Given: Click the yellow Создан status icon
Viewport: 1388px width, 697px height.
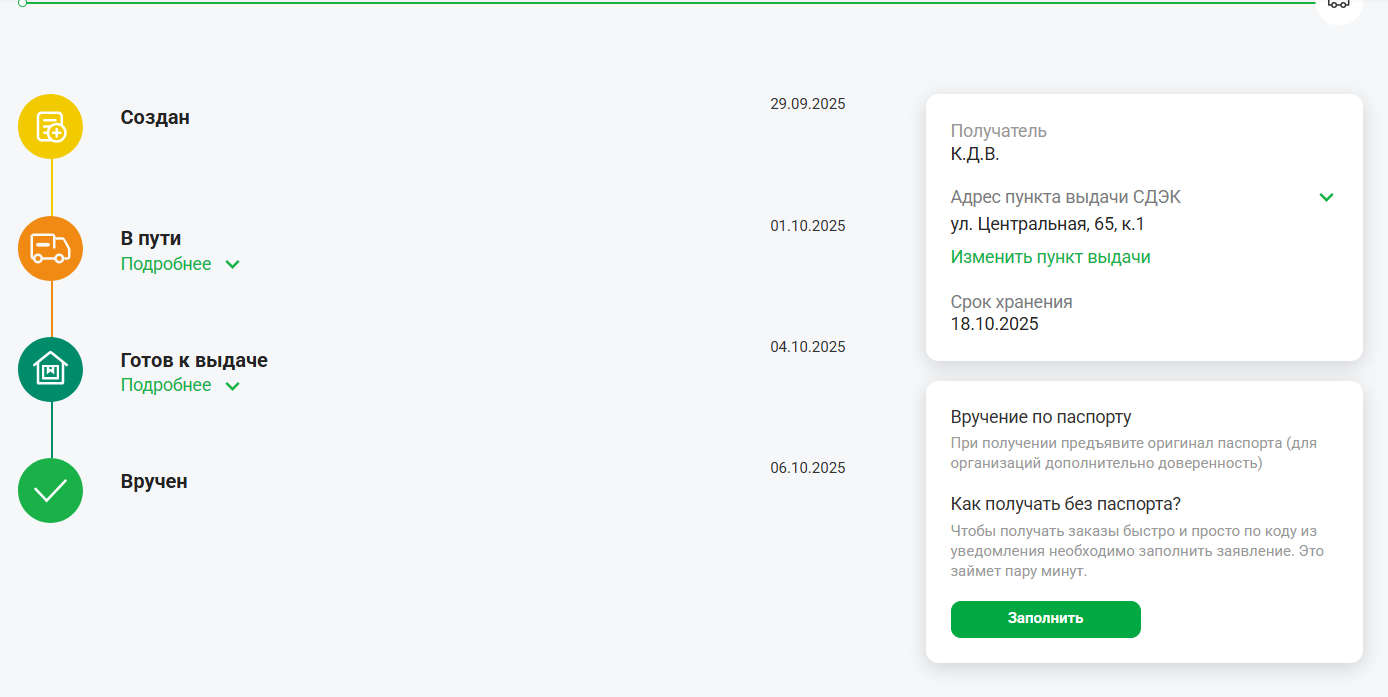Looking at the screenshot, I should click(x=50, y=126).
